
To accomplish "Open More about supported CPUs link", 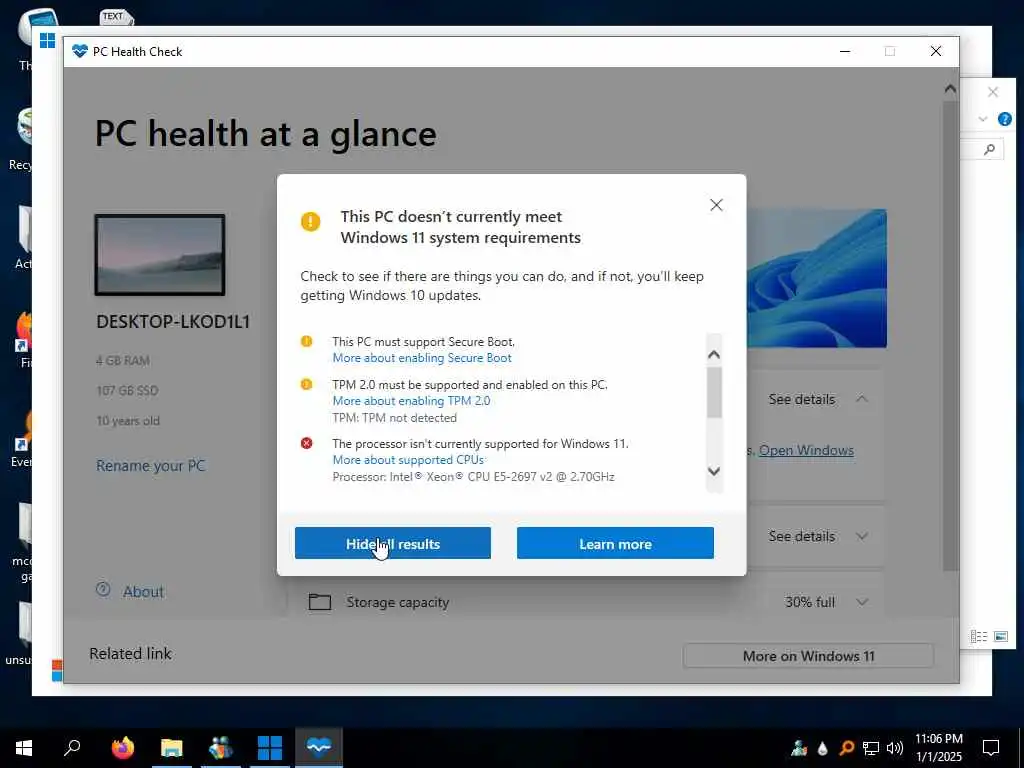I will [408, 460].
